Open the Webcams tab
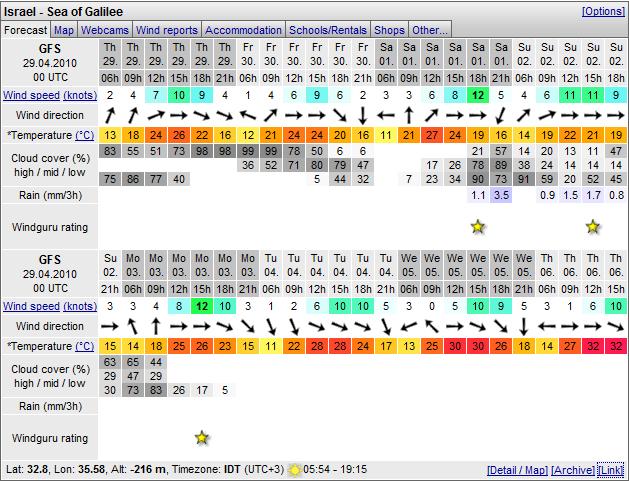 point(105,30)
